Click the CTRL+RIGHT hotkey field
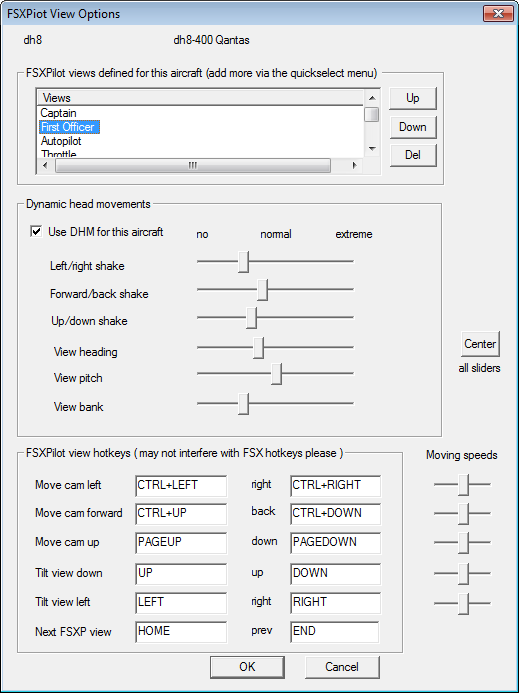Viewport: 519px width, 693px height. pos(336,486)
